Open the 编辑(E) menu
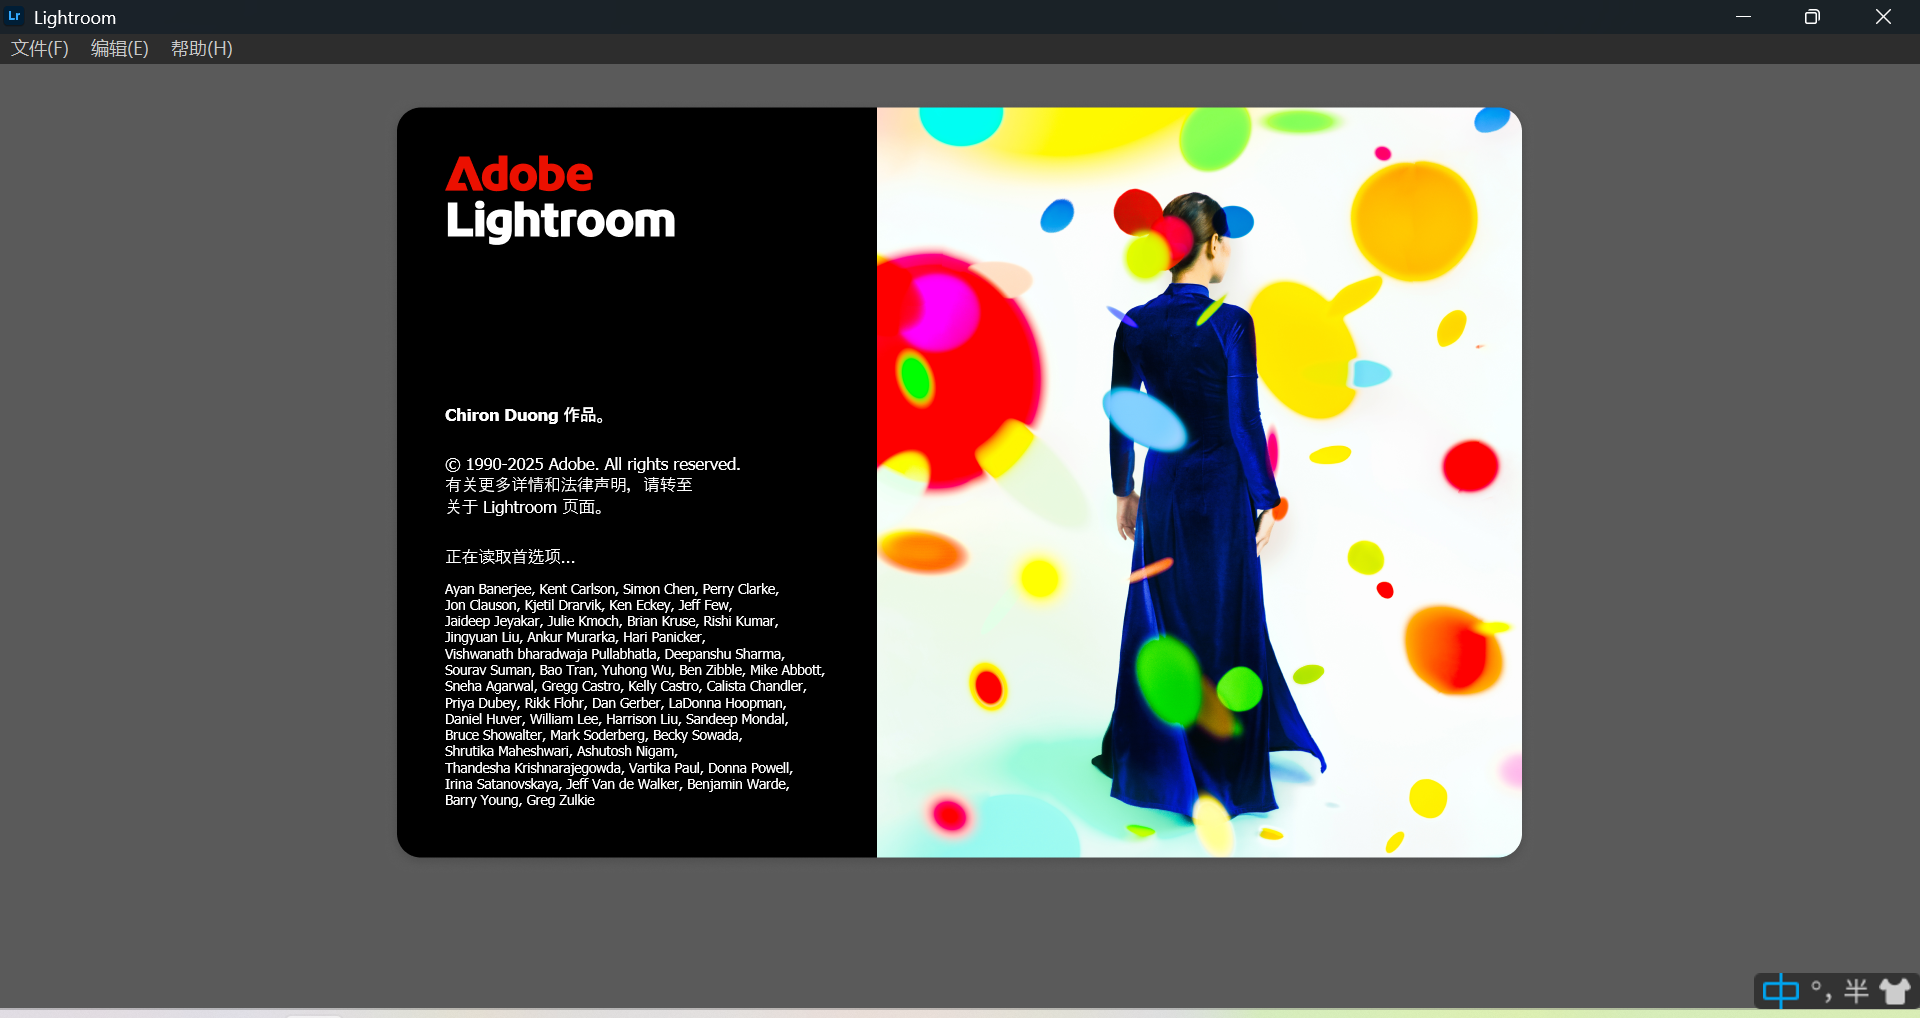The image size is (1920, 1018). click(120, 49)
